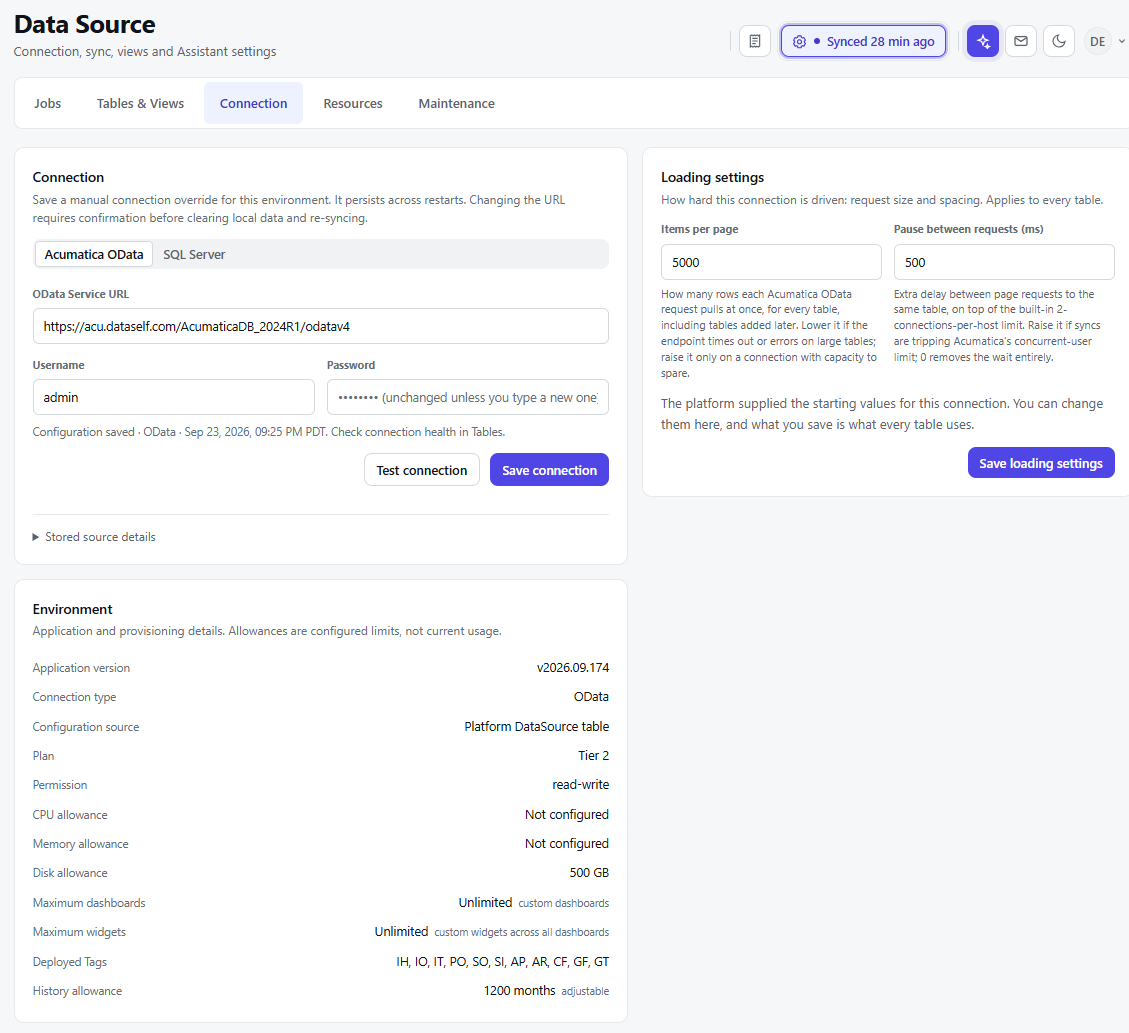Select the Connection tab
Screen dimensions: 1129x1033
pyautogui.click(x=253, y=103)
